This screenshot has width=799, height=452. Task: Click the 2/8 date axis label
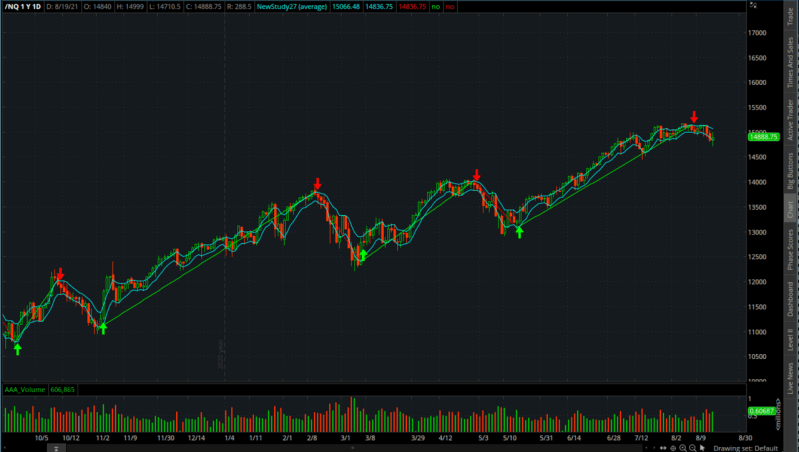tap(312, 438)
